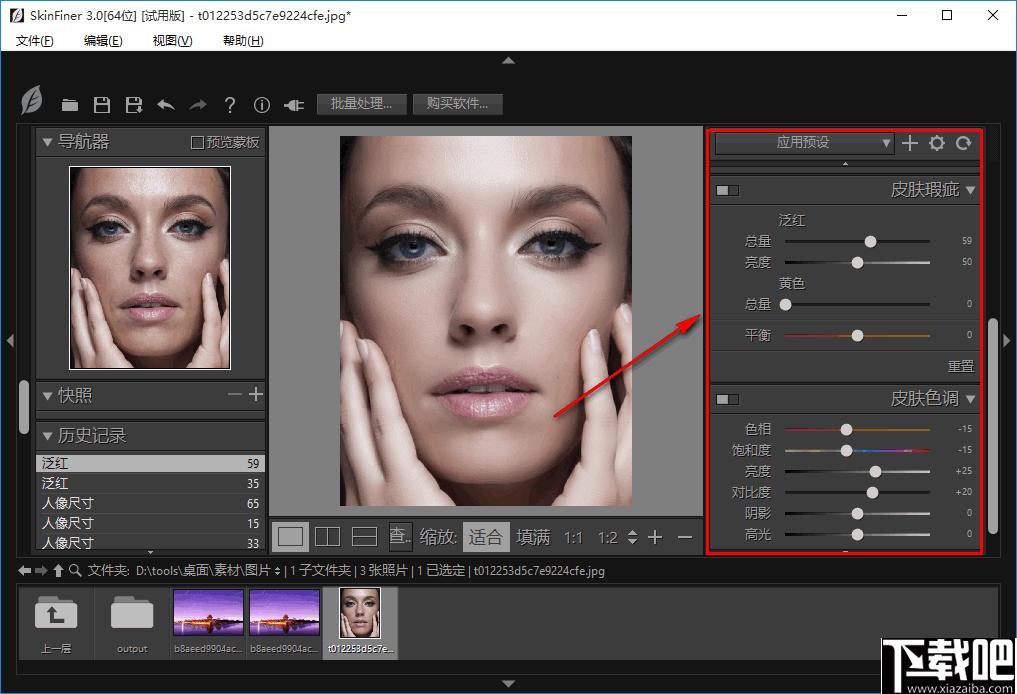Select 适合 zoom mode
Viewport: 1017px width, 694px height.
[x=486, y=537]
